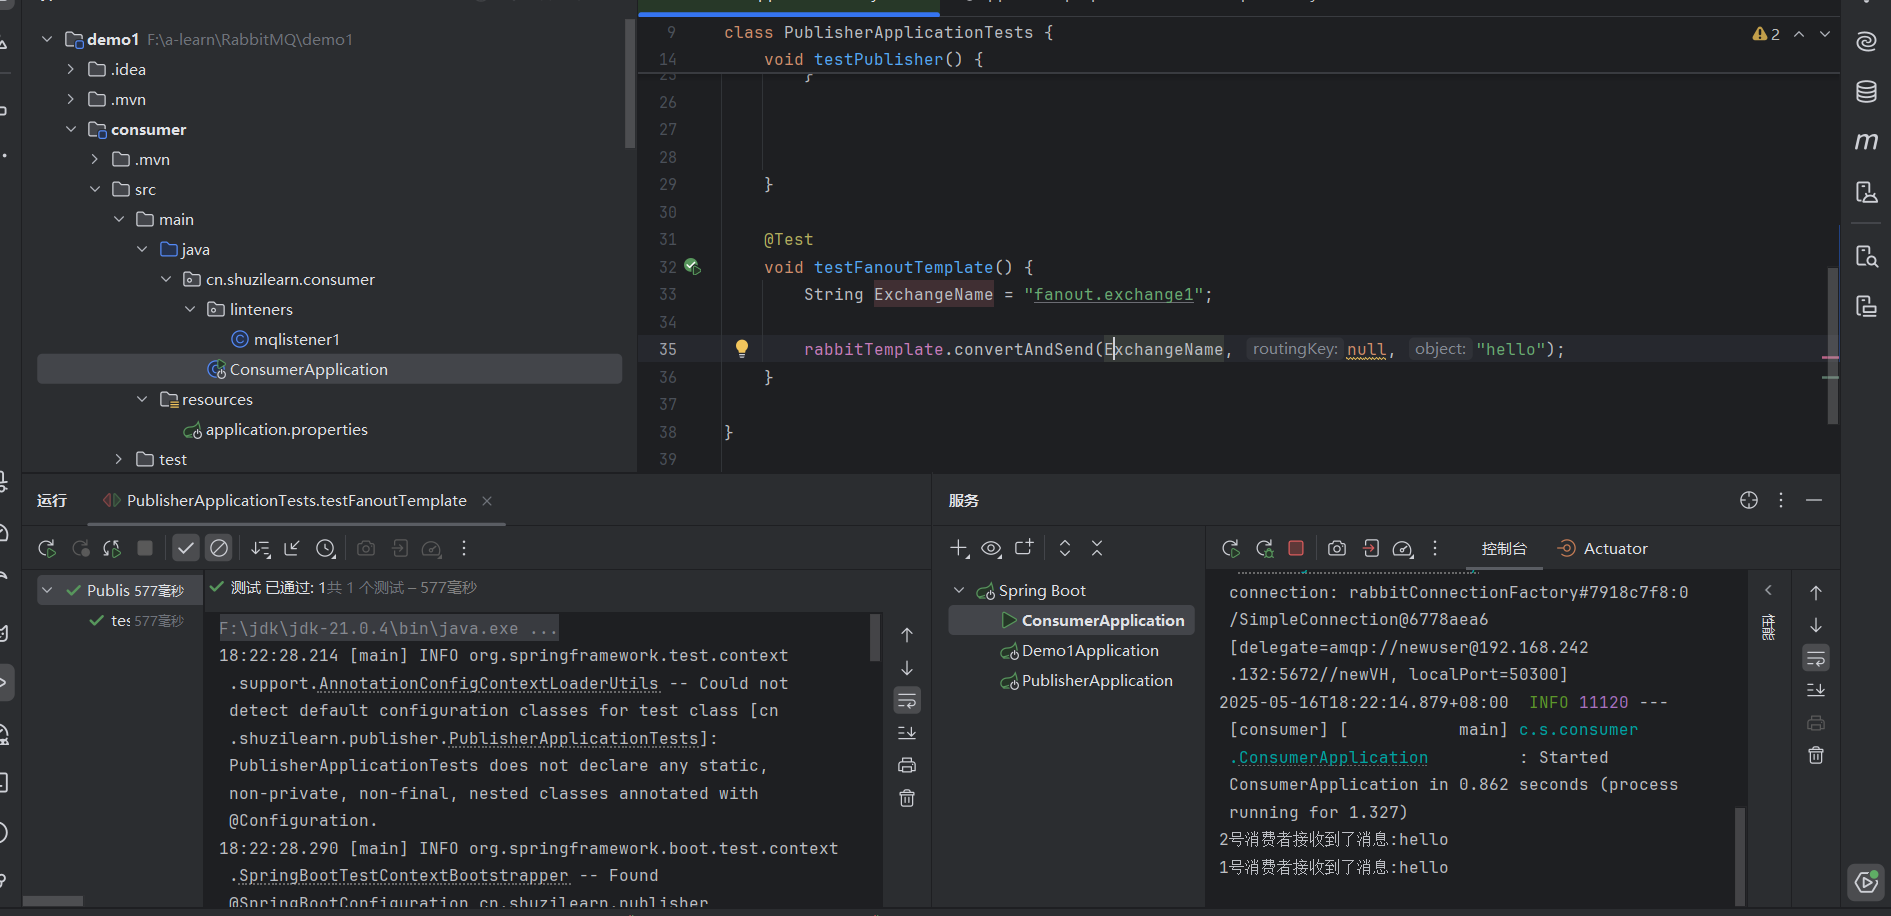Viewport: 1891px width, 916px height.
Task: Collapse the Spring Boot services node
Action: (x=959, y=590)
